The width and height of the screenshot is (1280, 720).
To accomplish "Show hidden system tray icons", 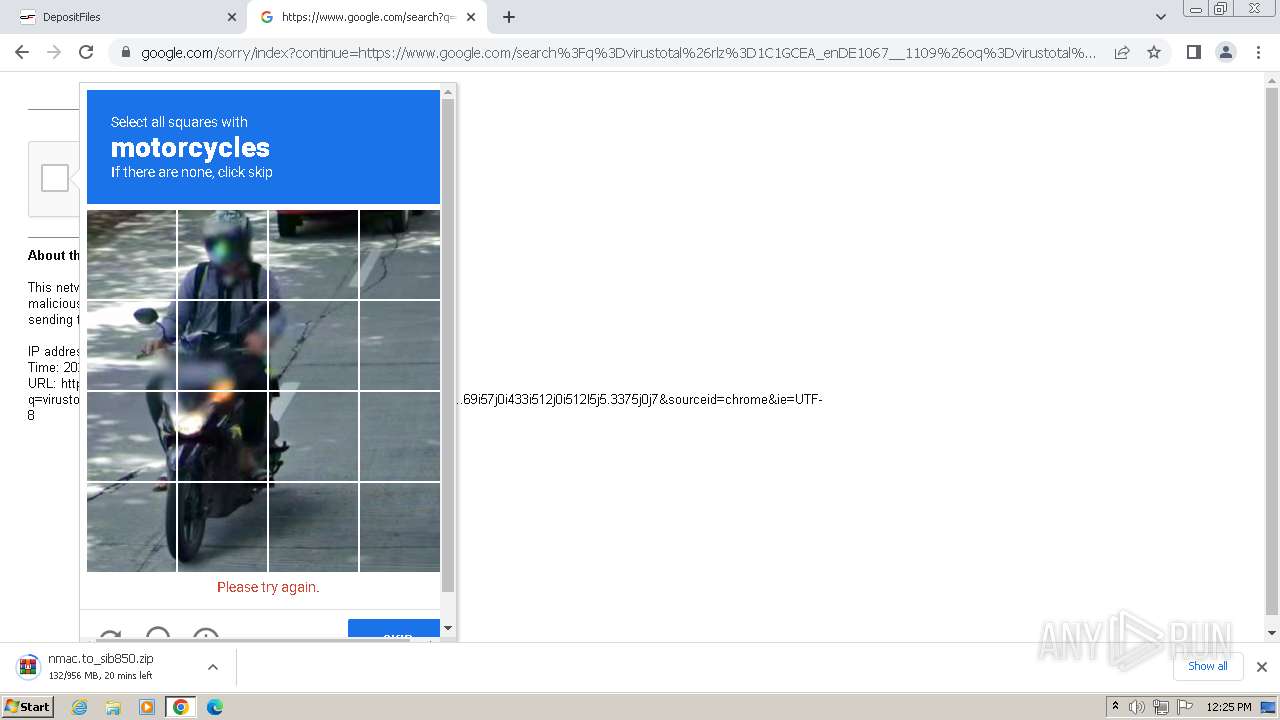I will point(1115,707).
